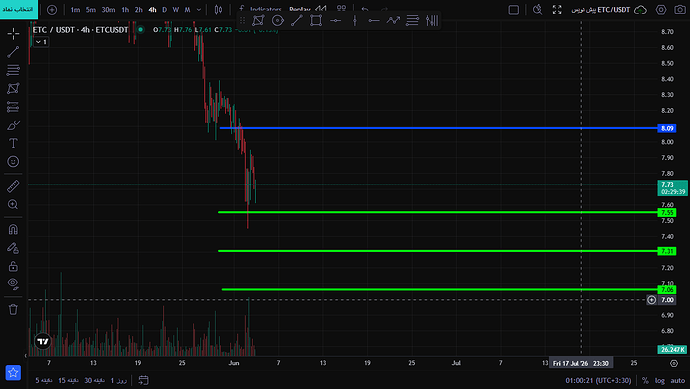Viewport: 690px width, 389px height.
Task: Open timezone menu showing UTC+3:30
Action: point(598,380)
